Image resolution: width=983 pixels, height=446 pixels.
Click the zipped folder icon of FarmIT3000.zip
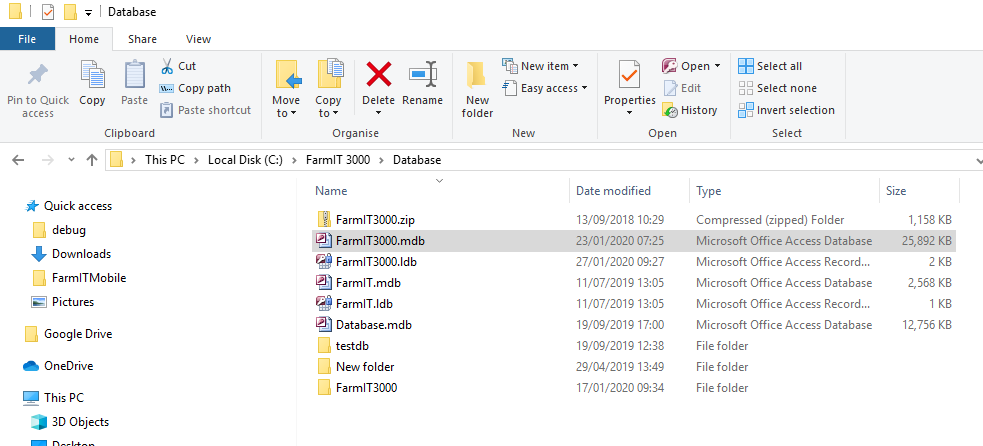pyautogui.click(x=323, y=220)
